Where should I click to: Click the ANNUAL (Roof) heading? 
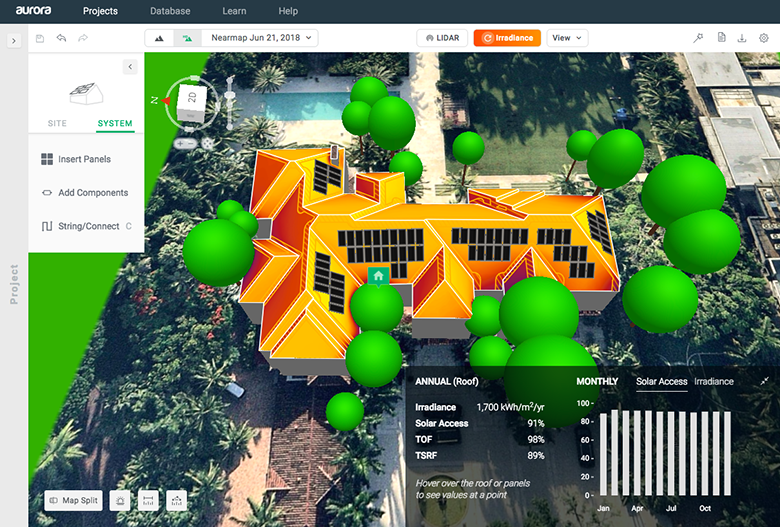447,382
